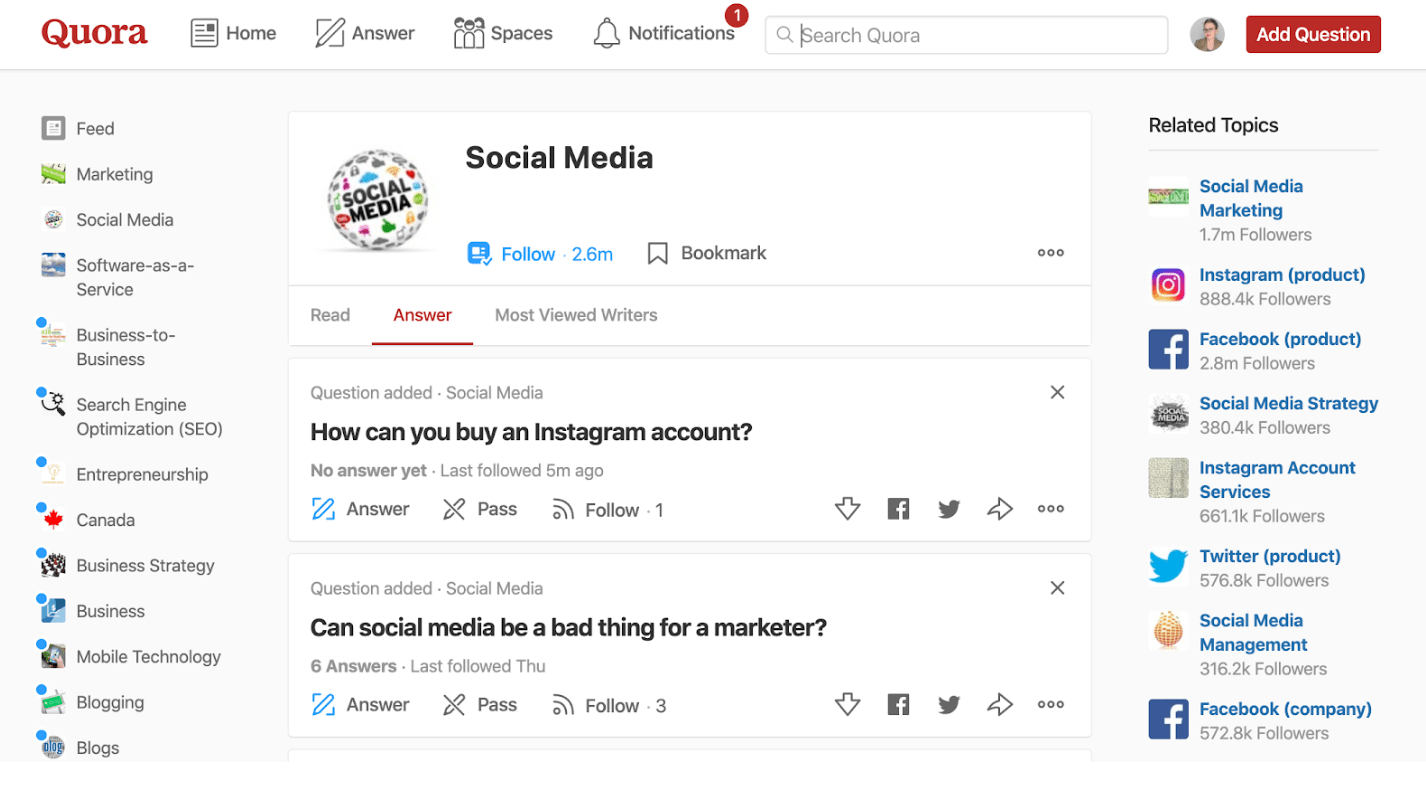This screenshot has height=788, width=1426.
Task: Click the Notifications bell icon
Action: point(606,34)
